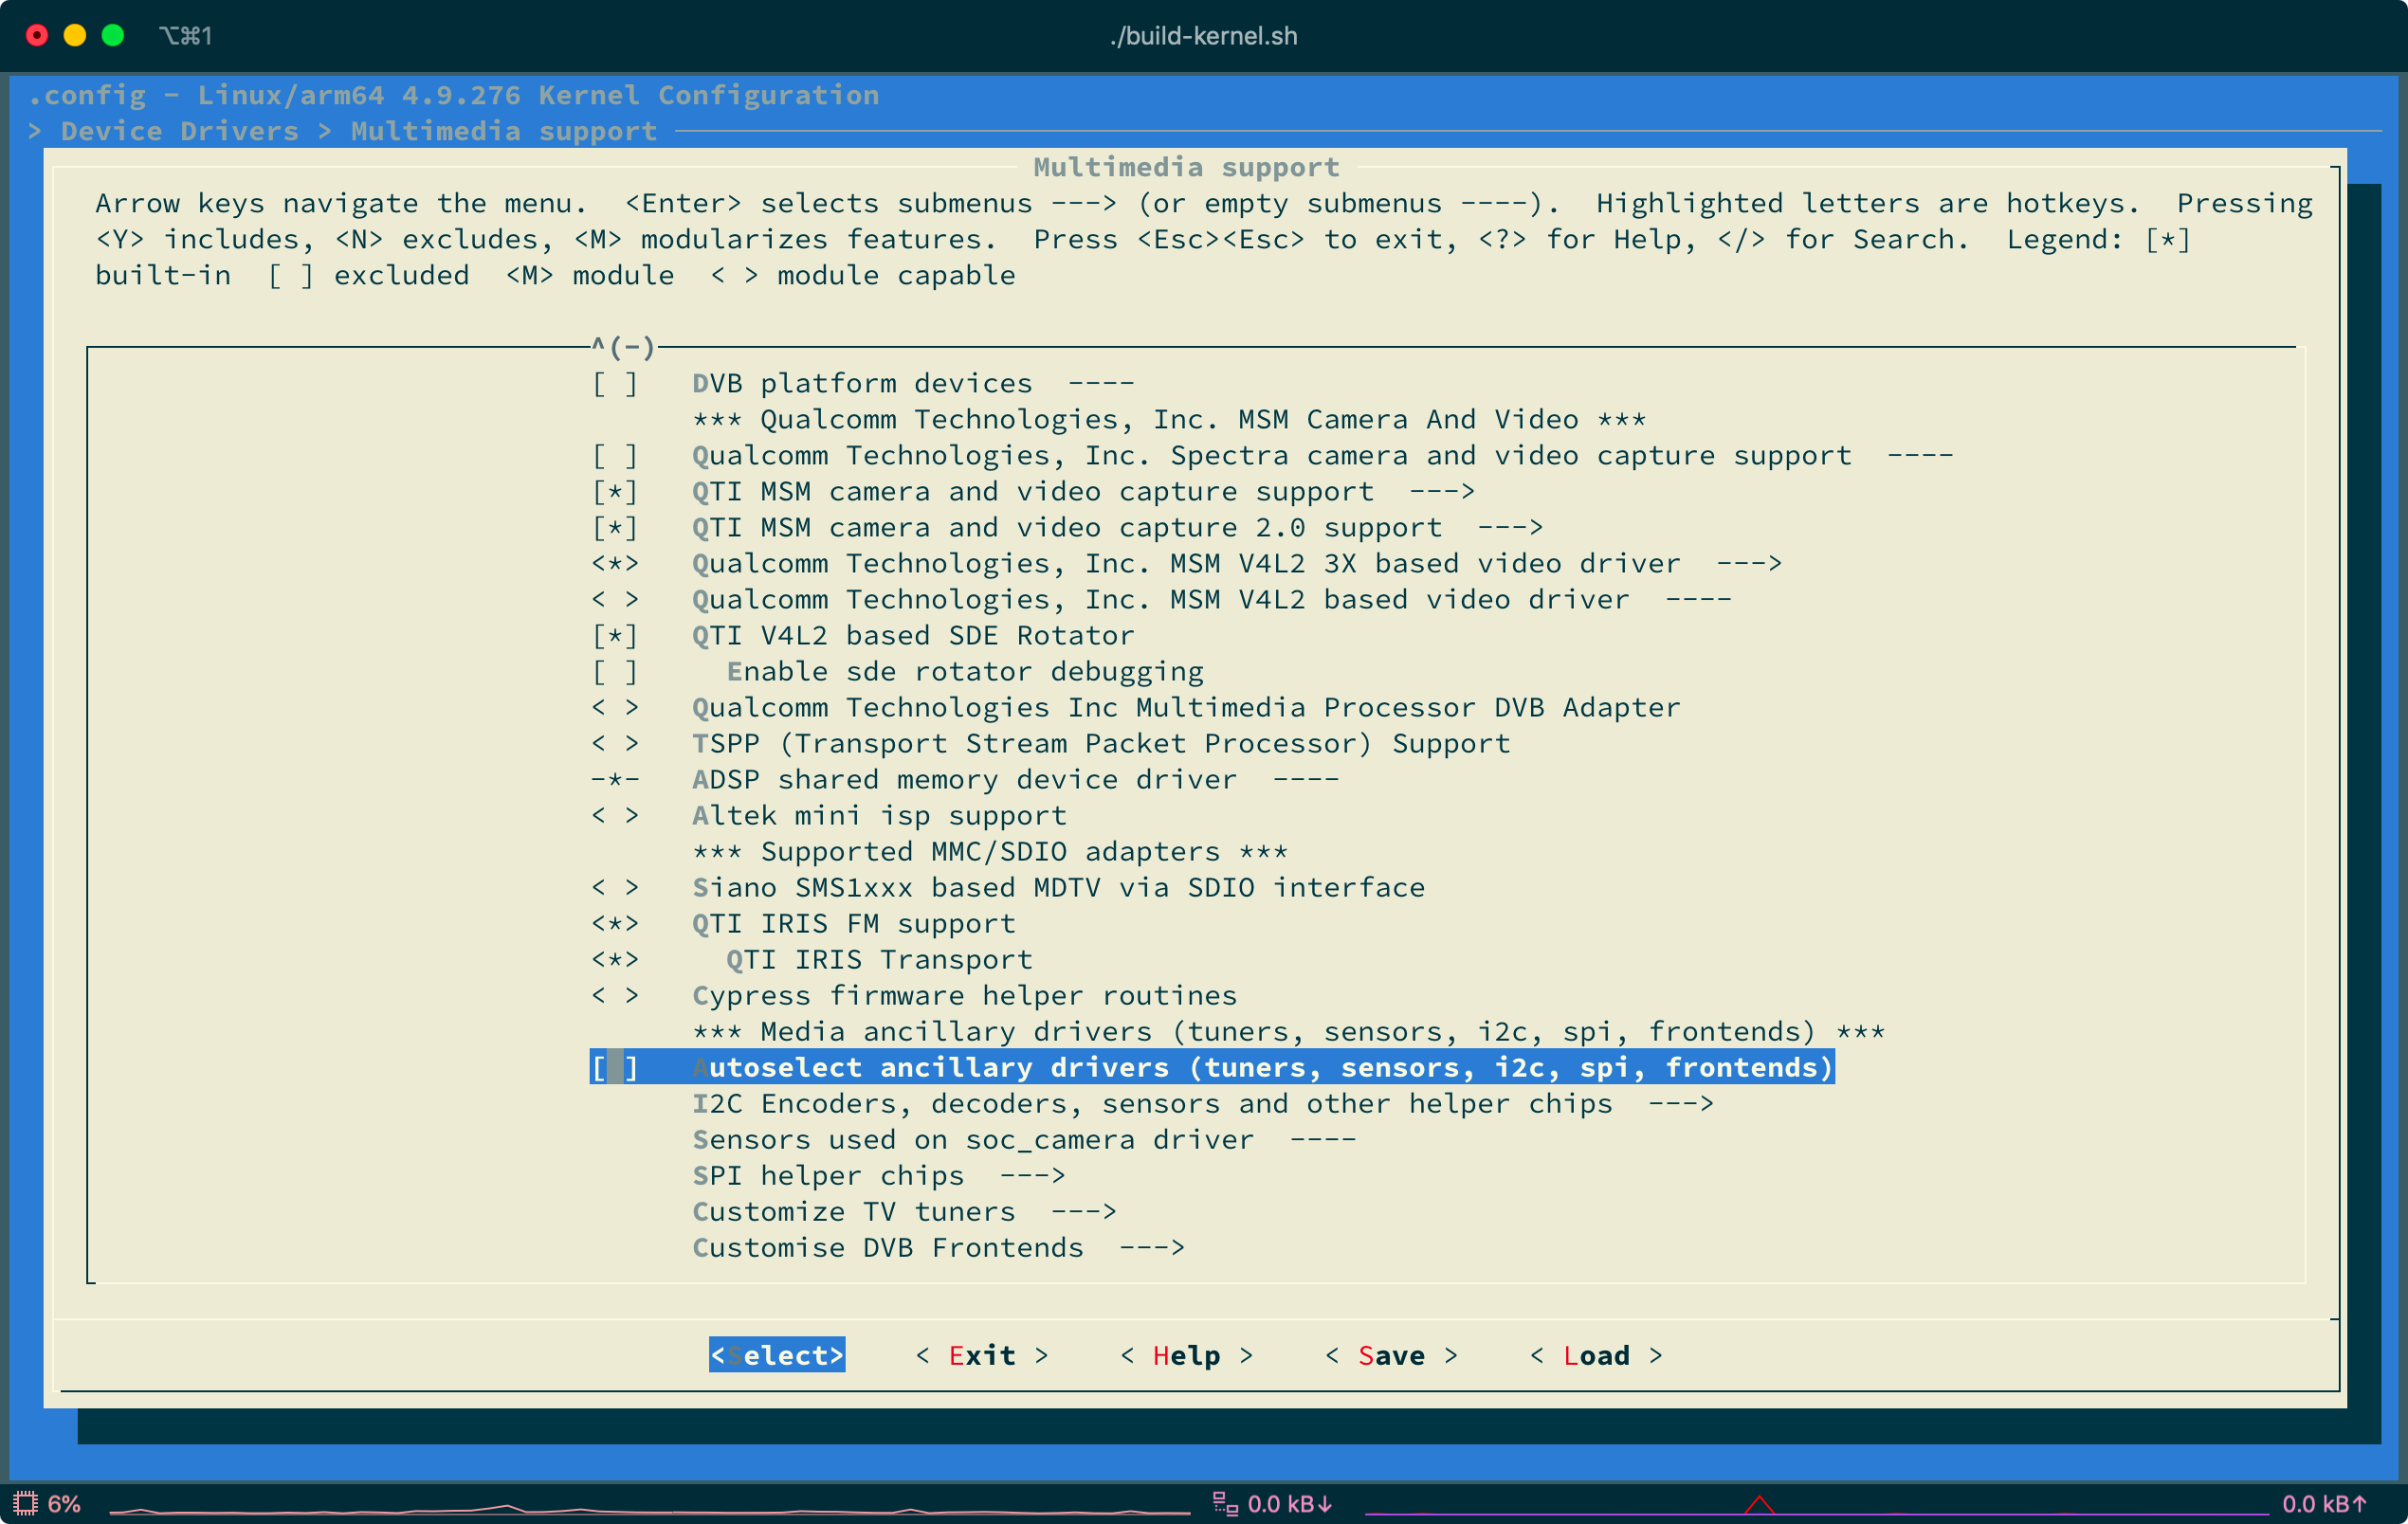Click the upload speed arrow indicator
Screen dimensions: 2408x1524
(2360, 1503)
